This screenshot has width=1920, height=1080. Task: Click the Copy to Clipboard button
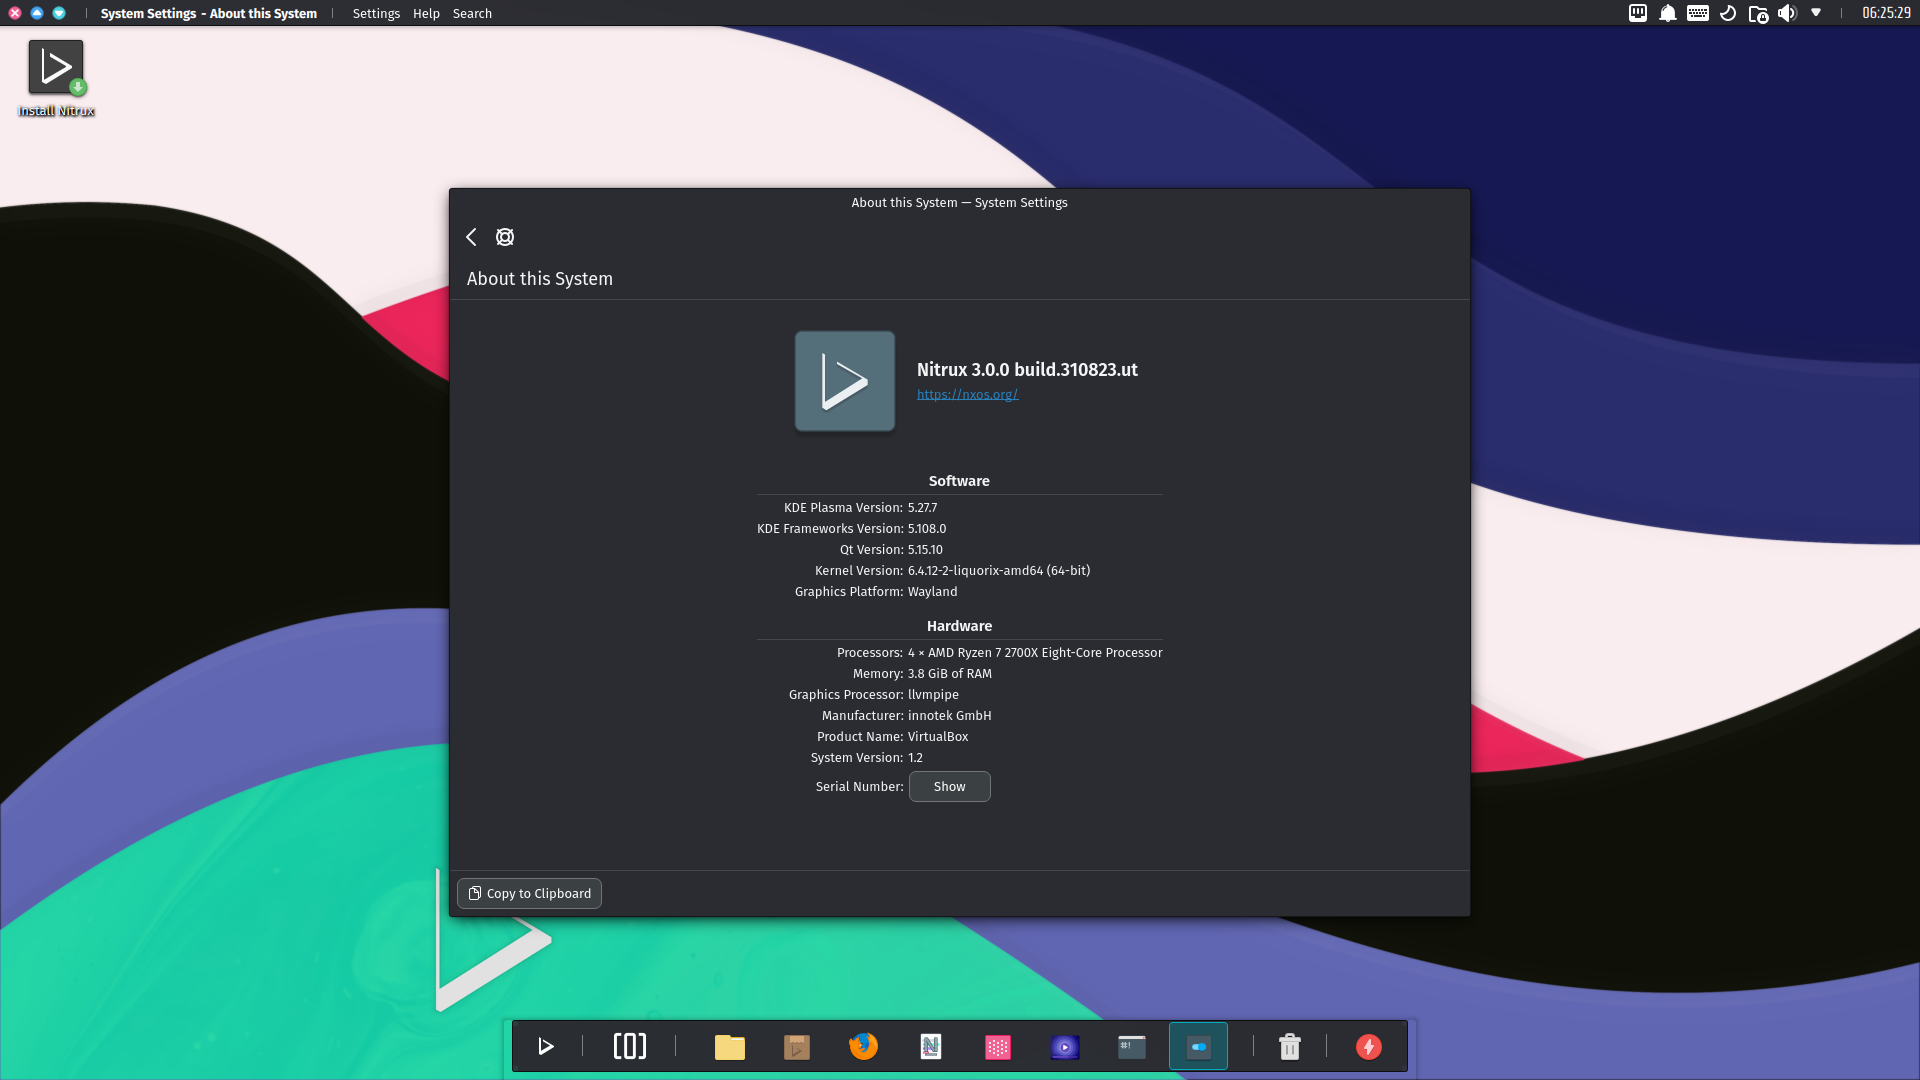pyautogui.click(x=529, y=893)
